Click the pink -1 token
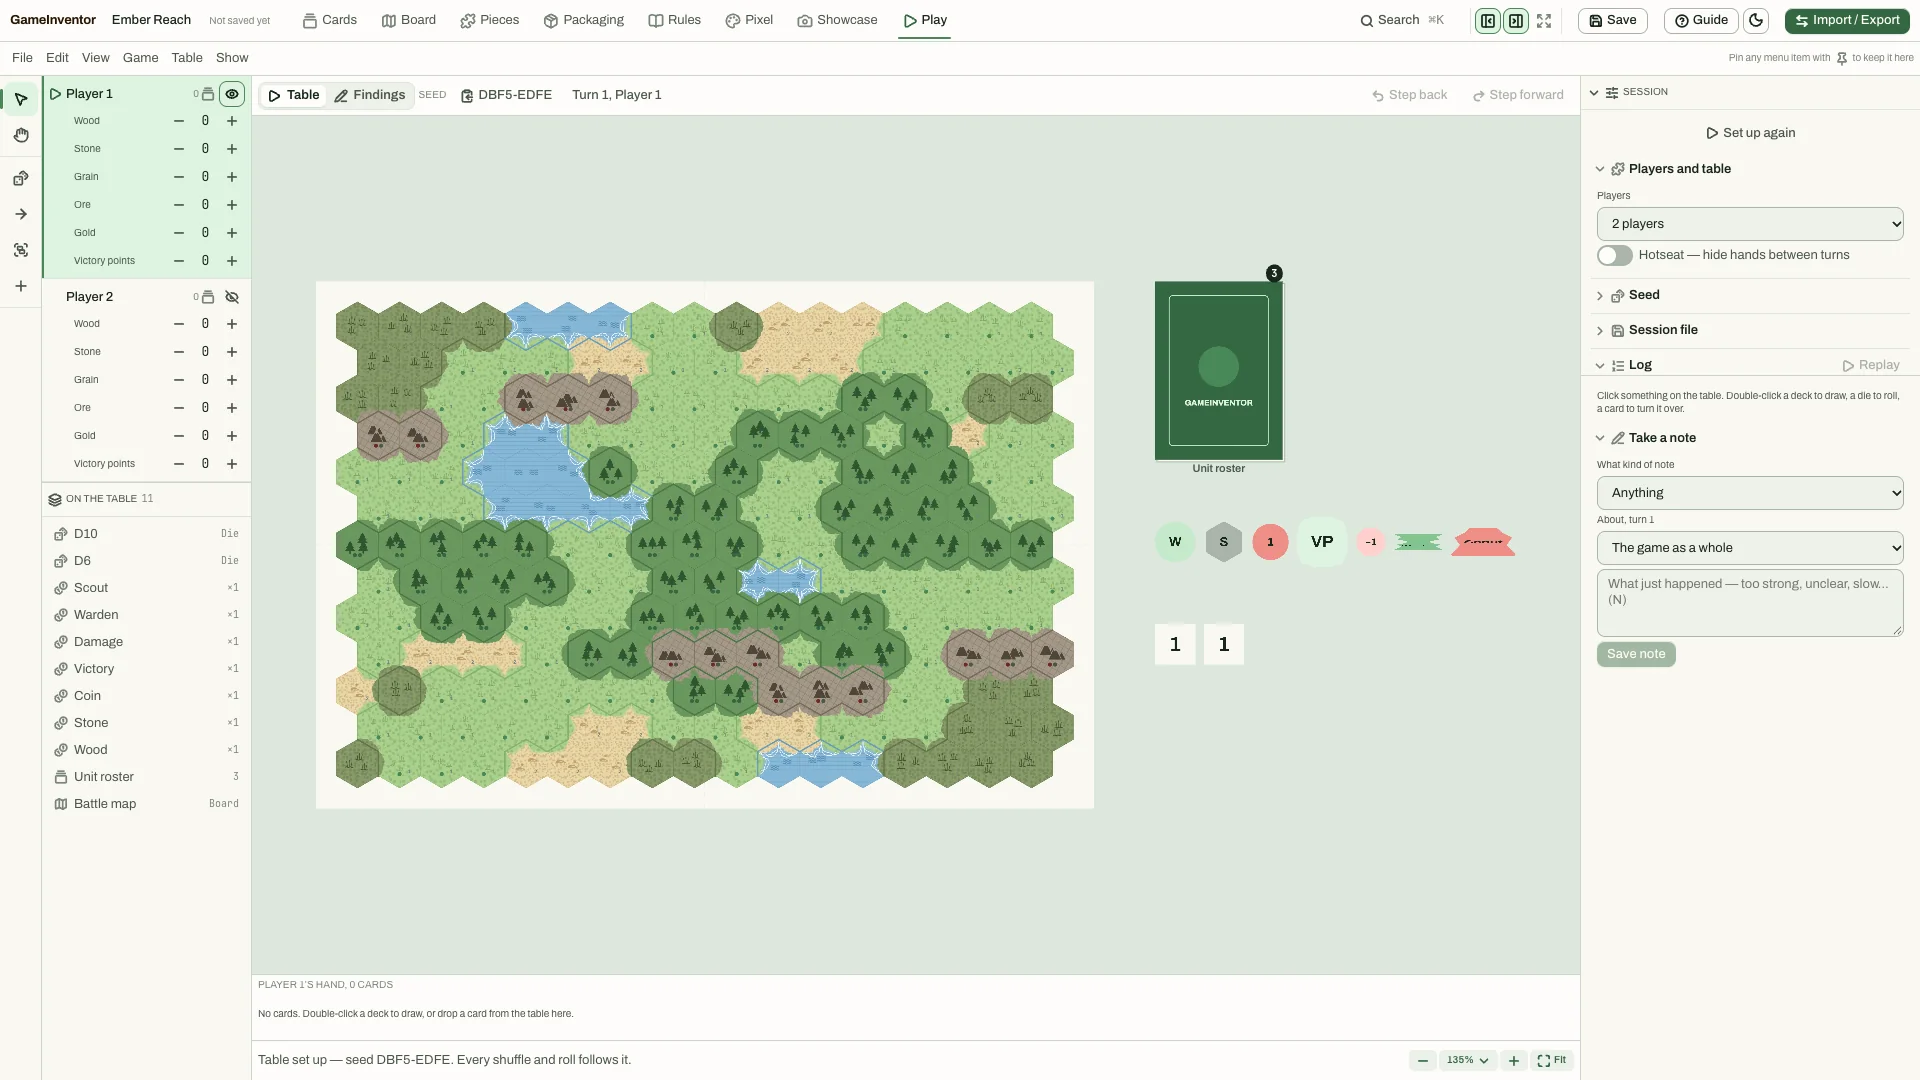The image size is (1920, 1080). [1371, 542]
